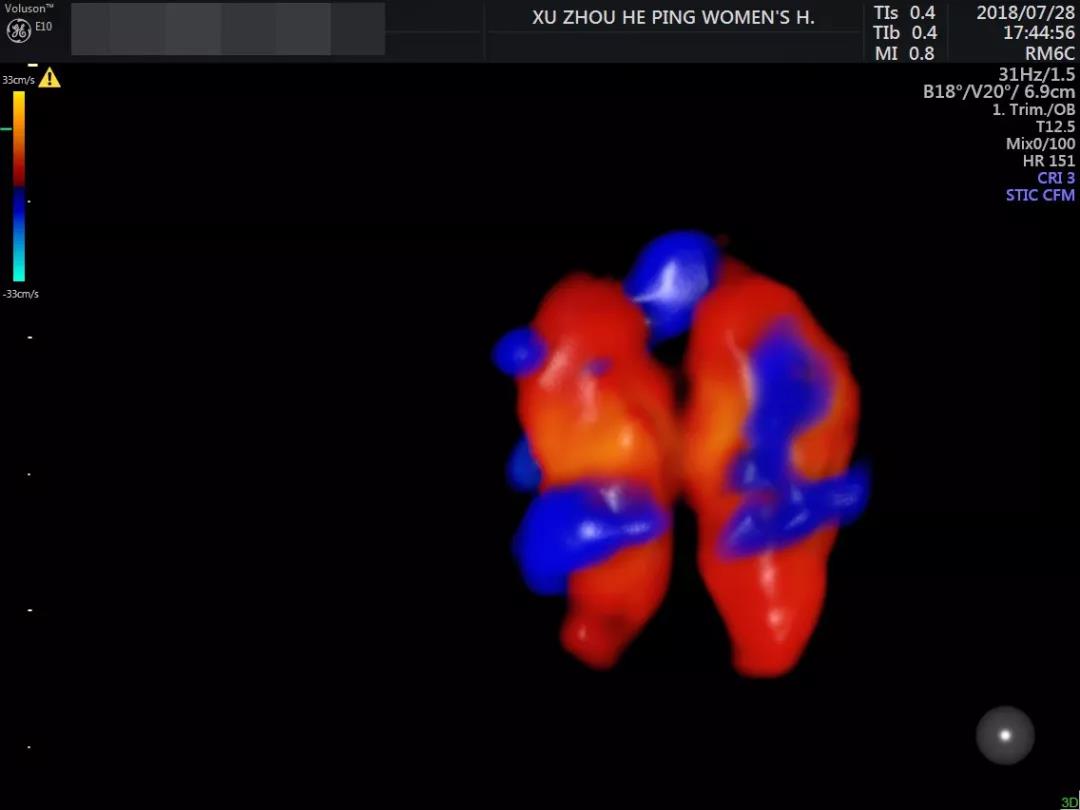Click the green 3D mode indicator
Image resolution: width=1080 pixels, height=810 pixels.
click(x=1069, y=801)
